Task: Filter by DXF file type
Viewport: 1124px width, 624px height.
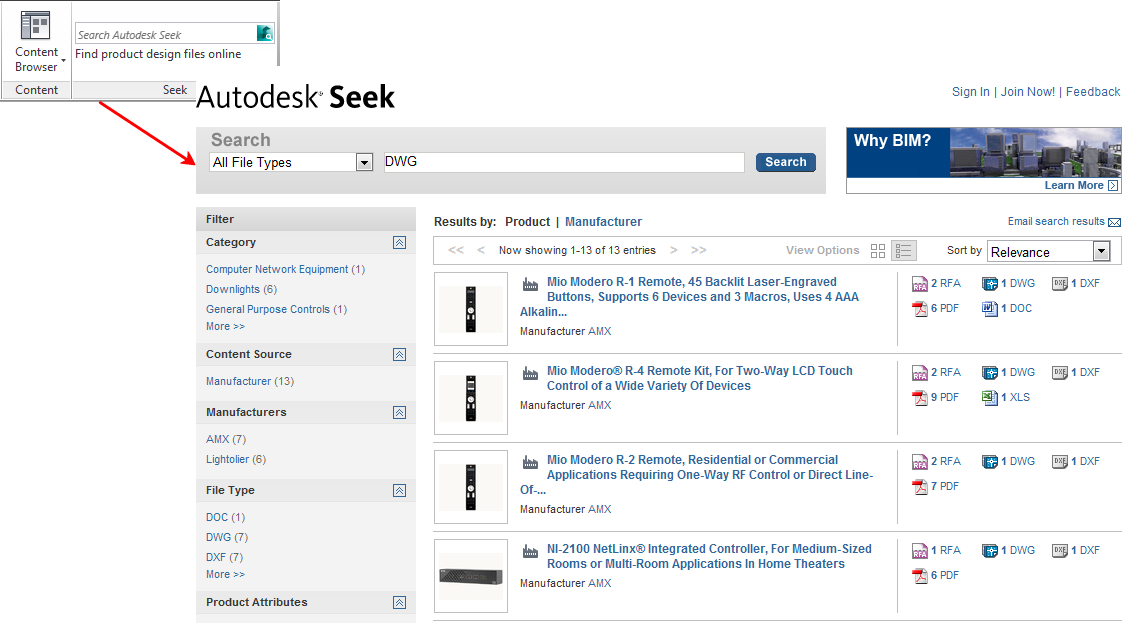Action: (216, 557)
